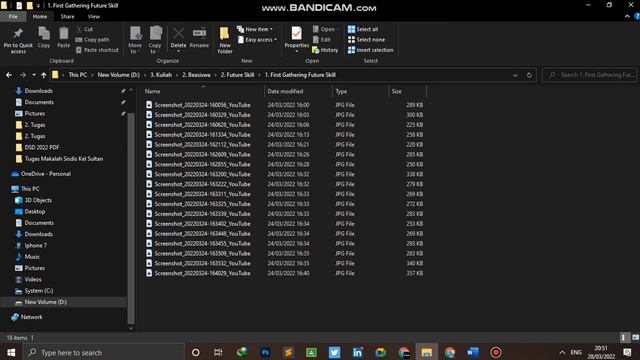640x360 pixels.
Task: Open Photoshop from the taskbar
Action: tap(265, 352)
